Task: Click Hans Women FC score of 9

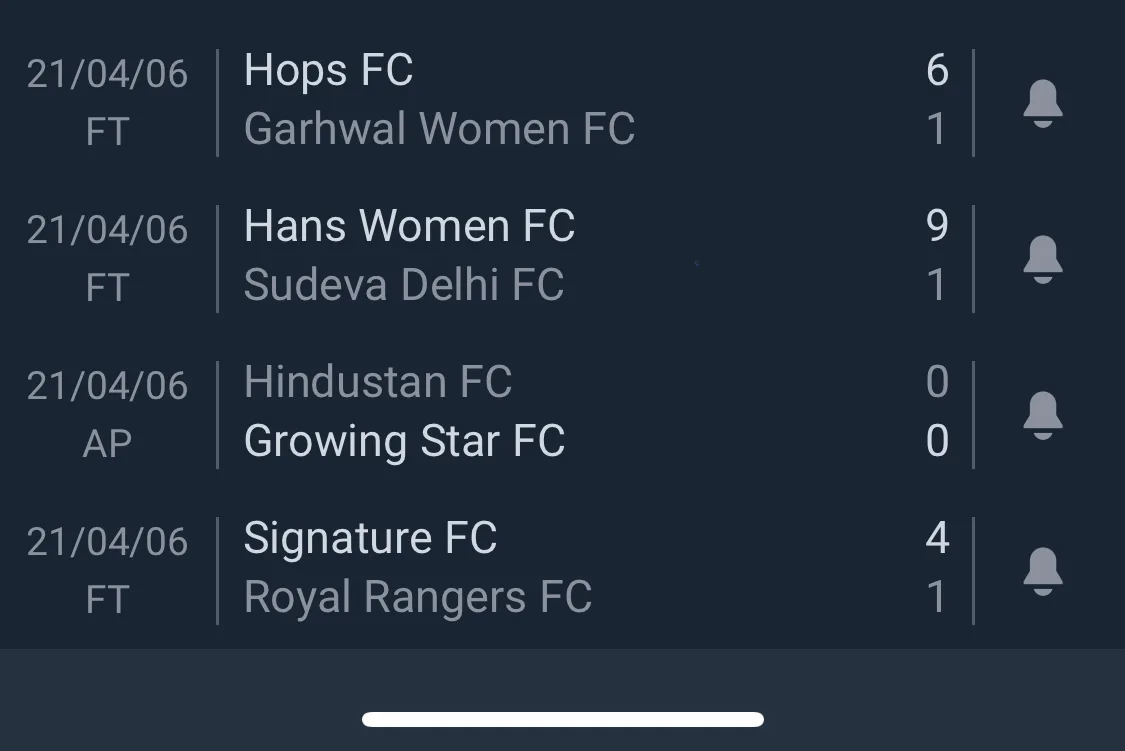Action: point(937,226)
